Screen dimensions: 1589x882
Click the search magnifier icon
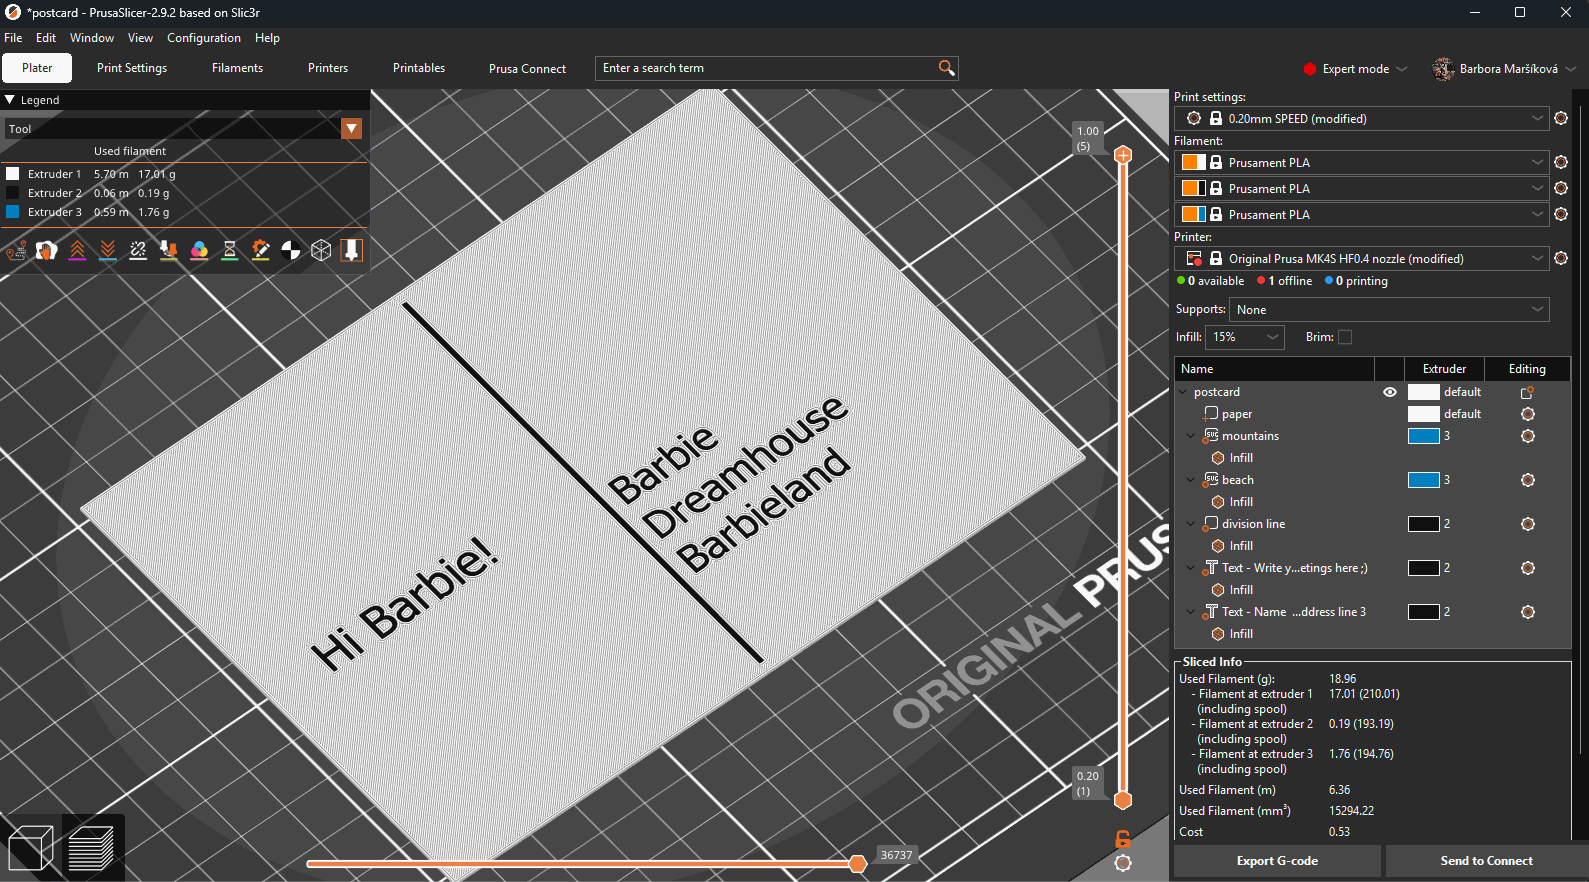click(946, 68)
